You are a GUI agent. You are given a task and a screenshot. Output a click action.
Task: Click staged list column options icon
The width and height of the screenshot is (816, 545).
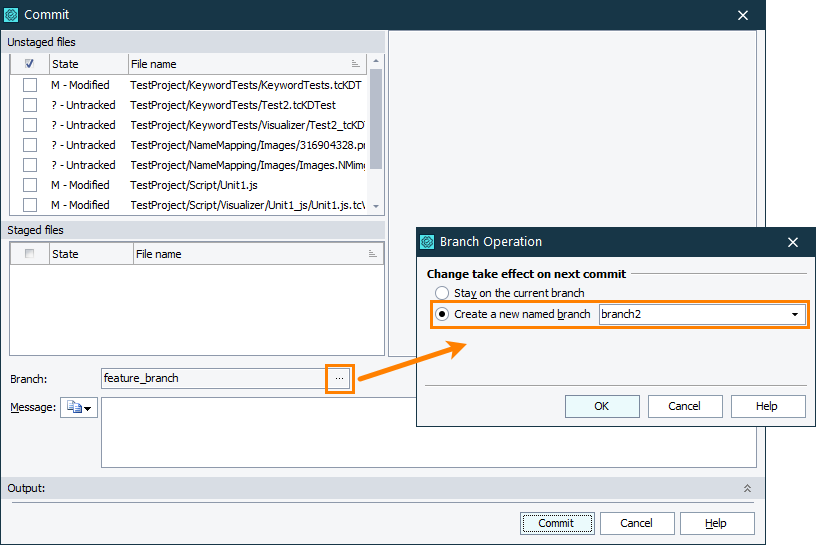coord(373,254)
